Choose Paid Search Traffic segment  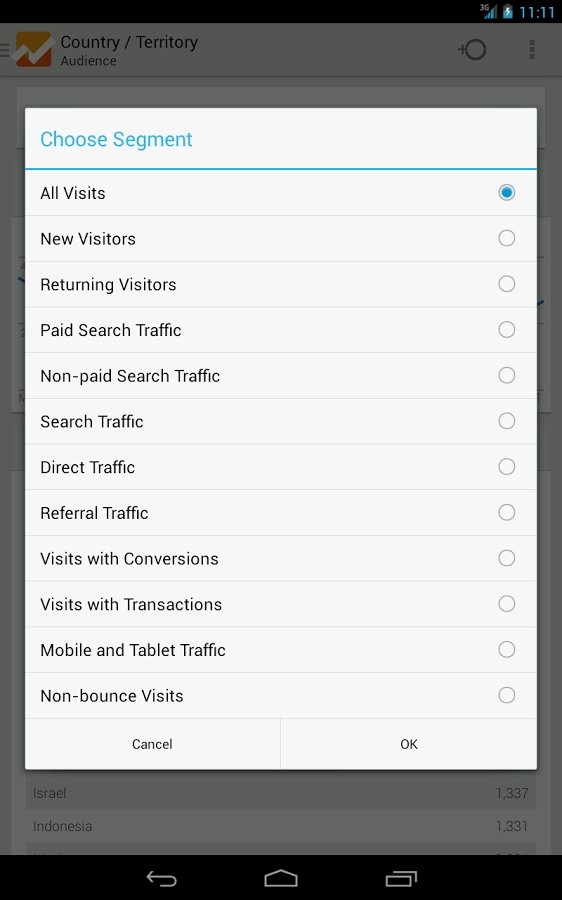click(x=281, y=330)
